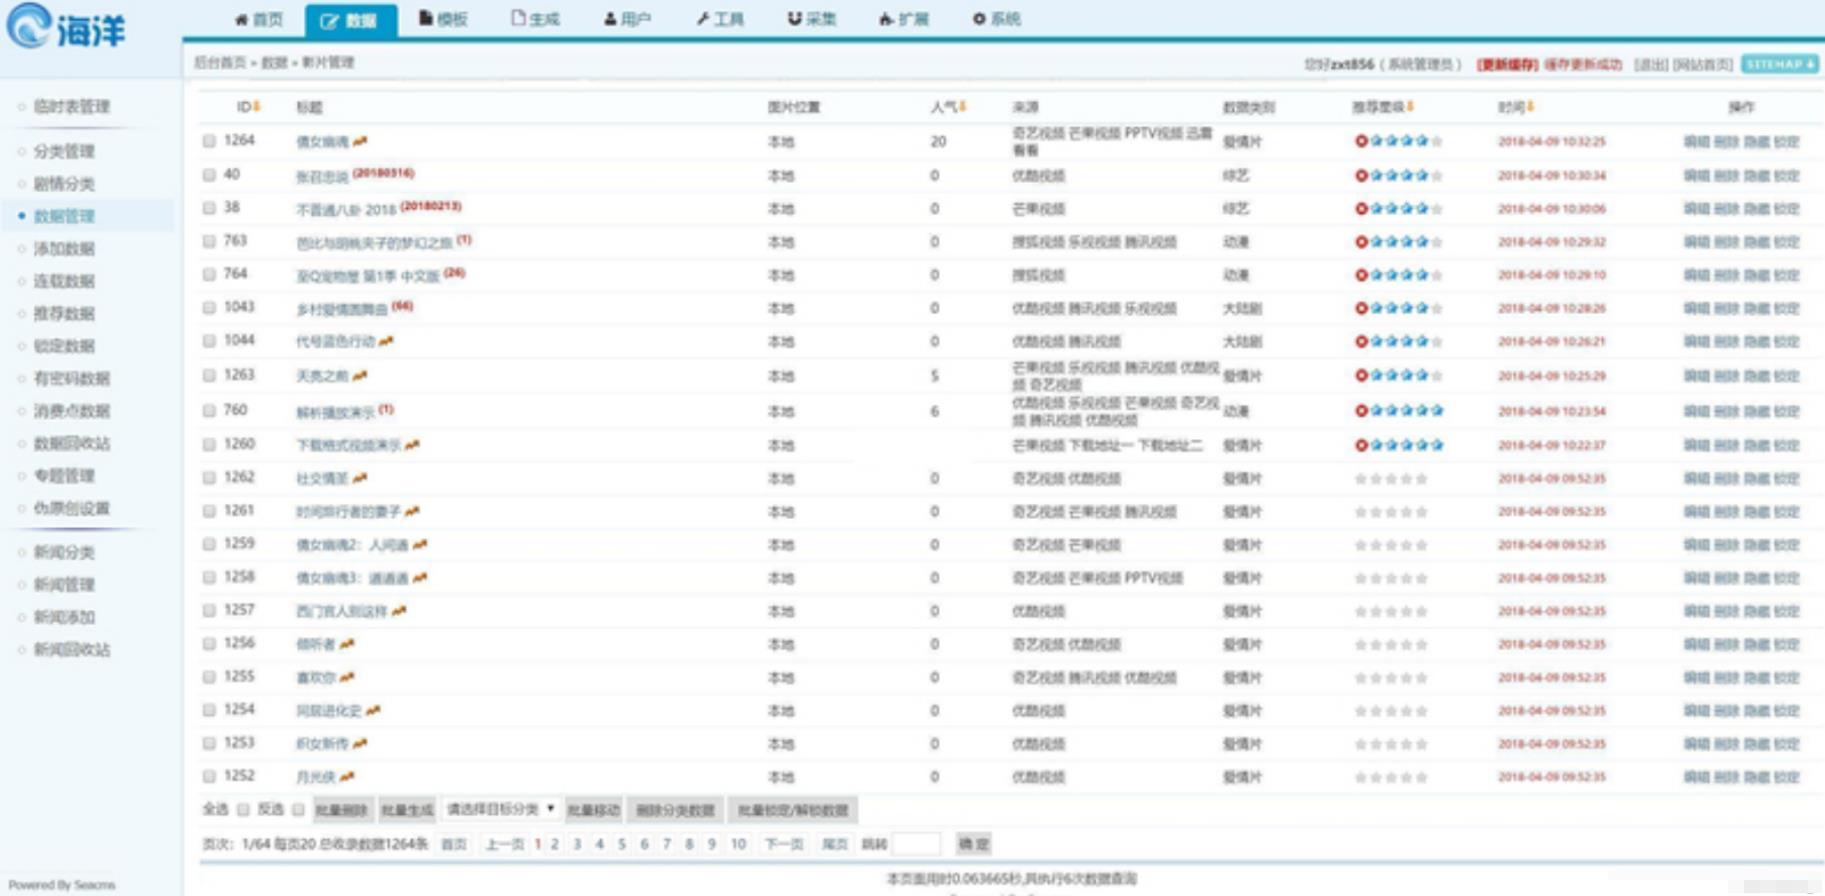Click the first star in row 1257

(x=1361, y=611)
